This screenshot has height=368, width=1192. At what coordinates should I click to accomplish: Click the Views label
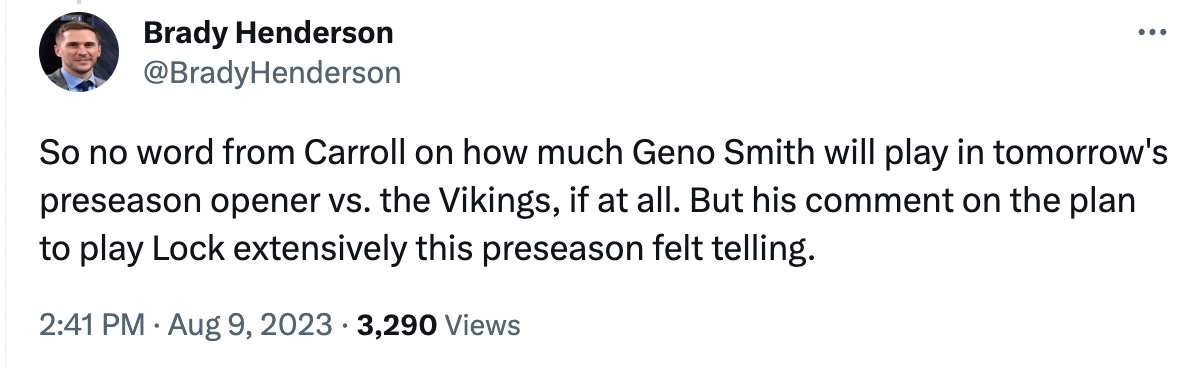click(x=483, y=325)
